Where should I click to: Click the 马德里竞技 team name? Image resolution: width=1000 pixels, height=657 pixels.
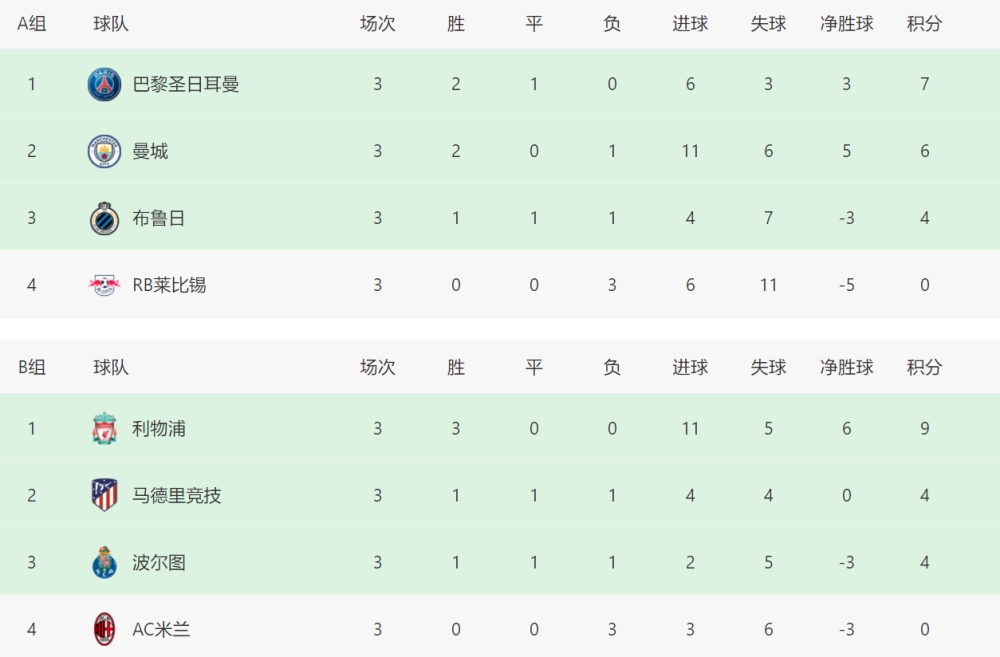pos(177,496)
